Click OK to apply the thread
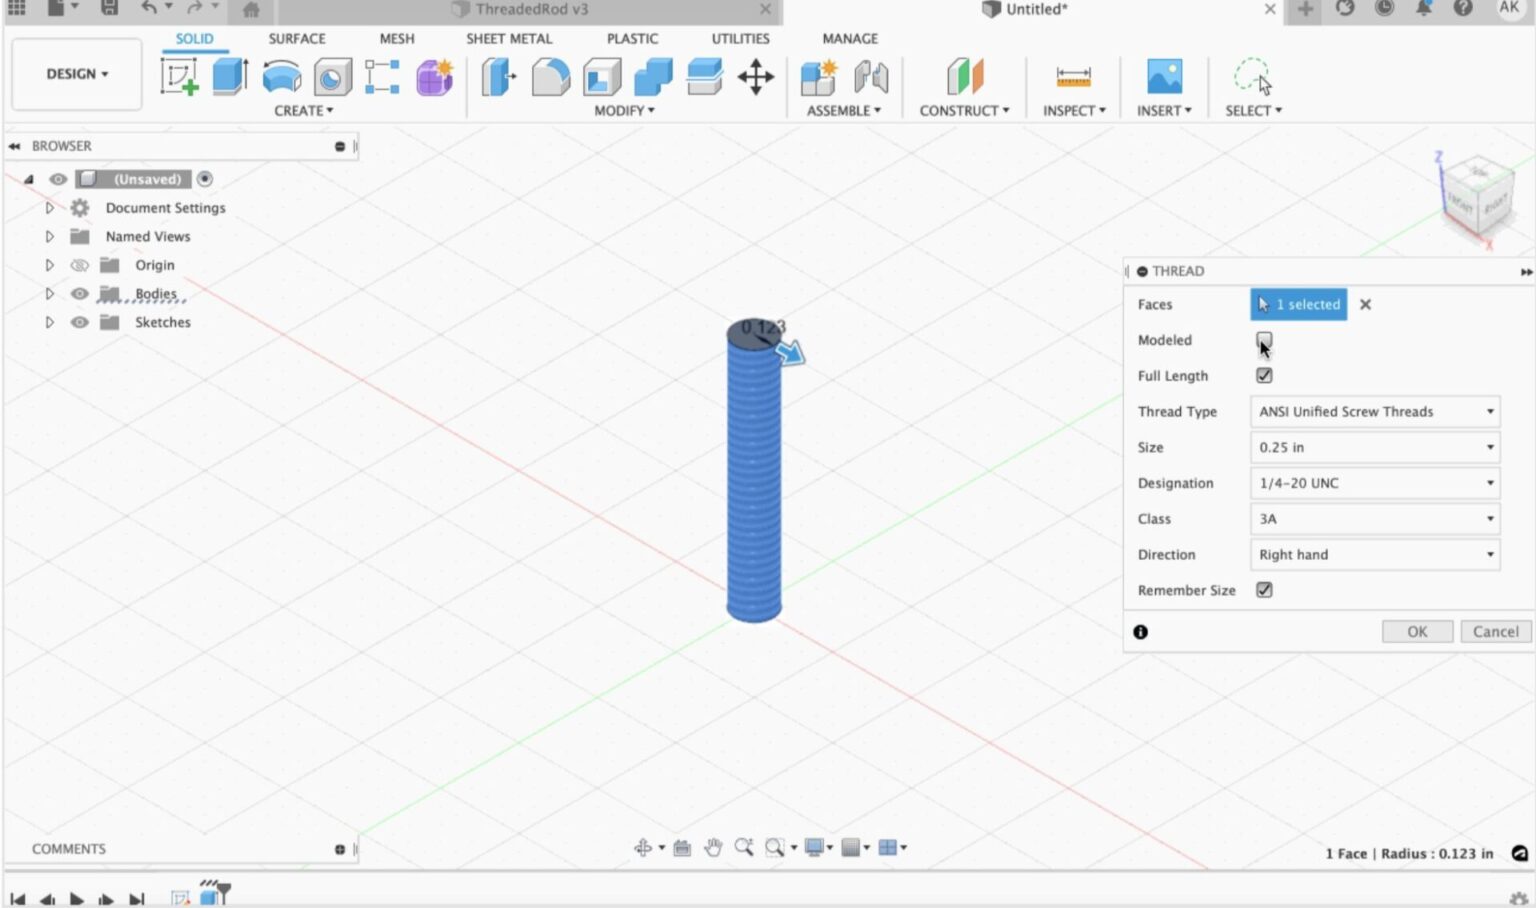This screenshot has height=908, width=1536. 1417,631
